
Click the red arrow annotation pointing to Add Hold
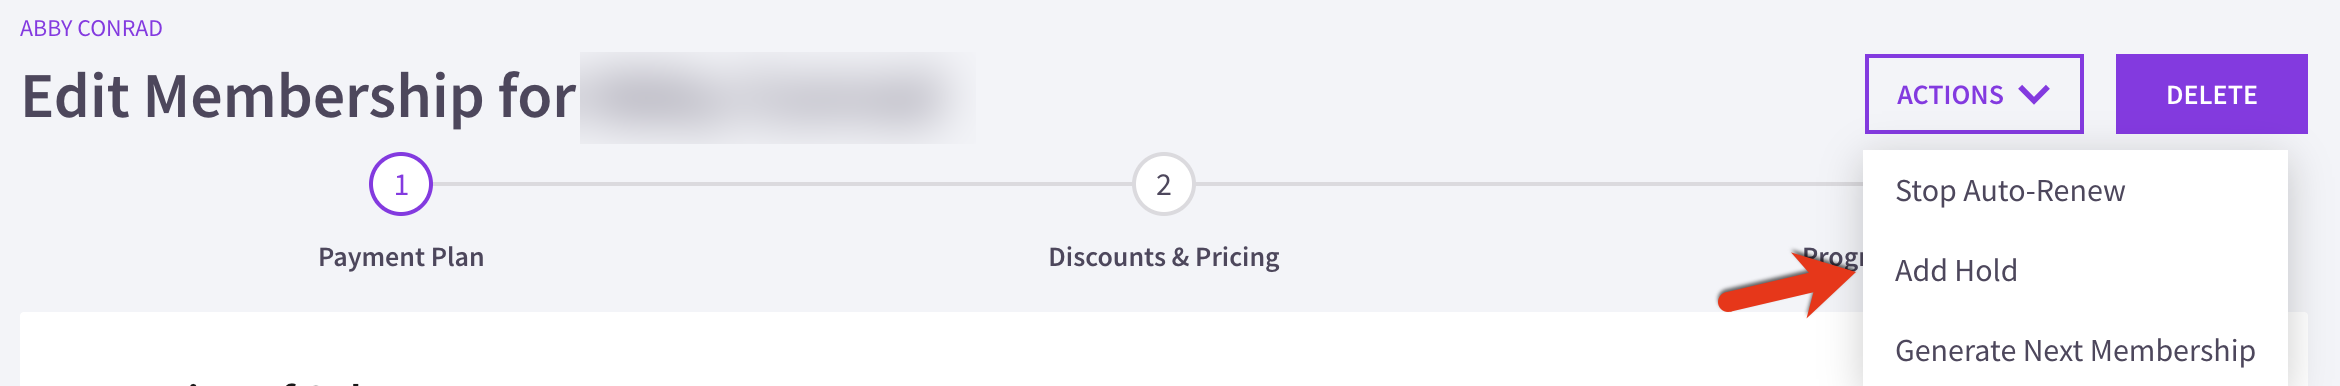(x=1787, y=285)
